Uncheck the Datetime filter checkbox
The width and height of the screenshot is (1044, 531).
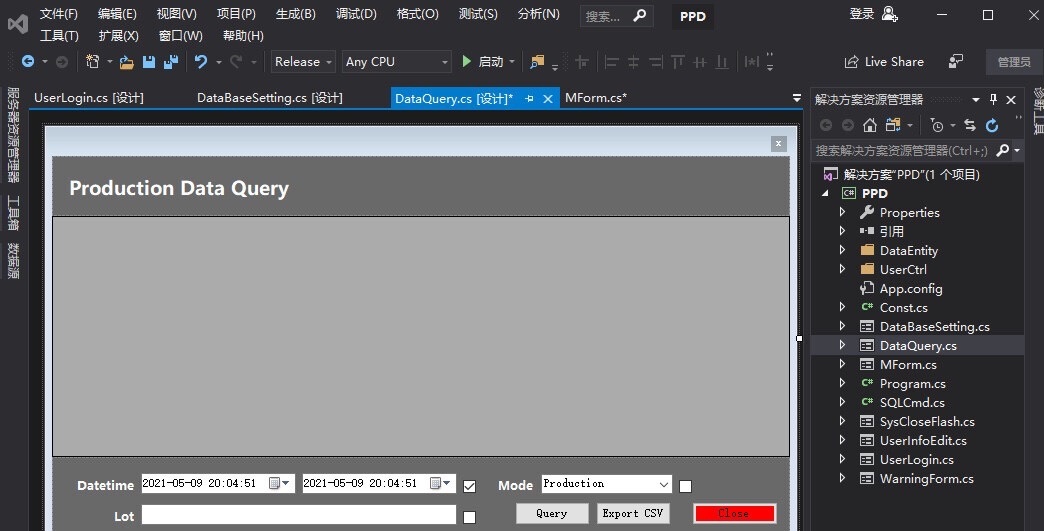click(469, 486)
